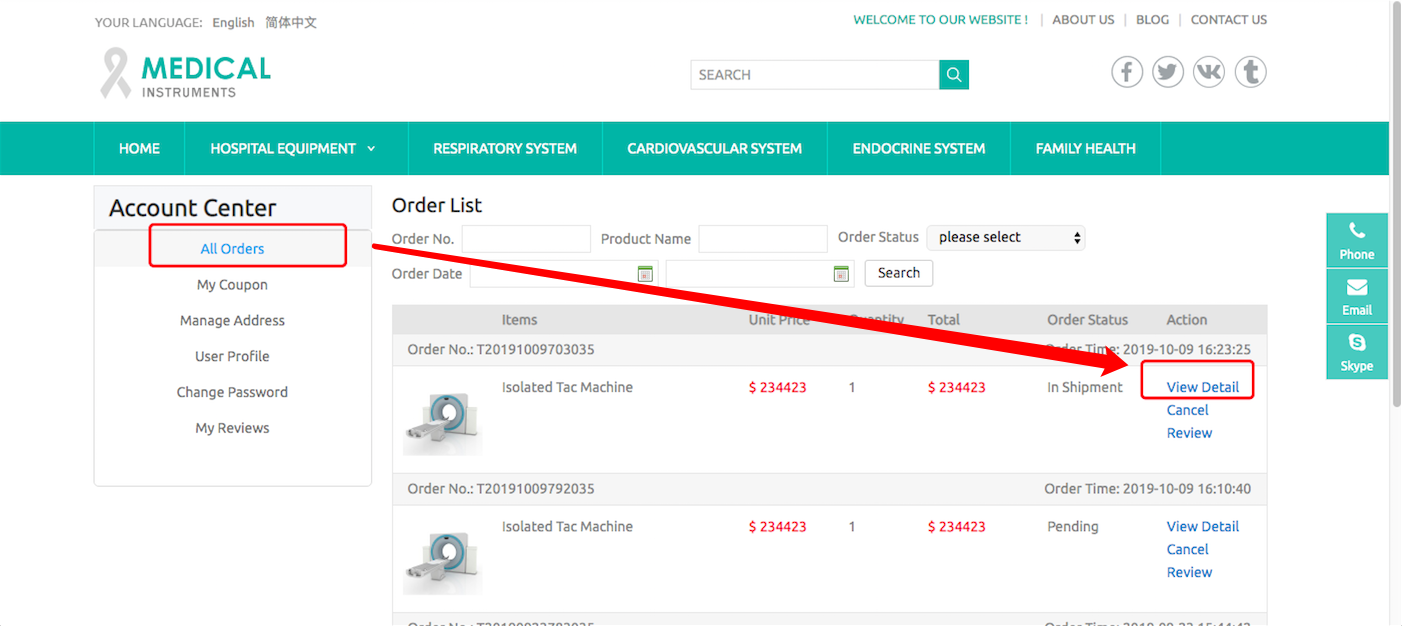1402x626 pixels.
Task: Click the Isolated Tac Machine thumbnail of Pending order
Action: (x=443, y=563)
